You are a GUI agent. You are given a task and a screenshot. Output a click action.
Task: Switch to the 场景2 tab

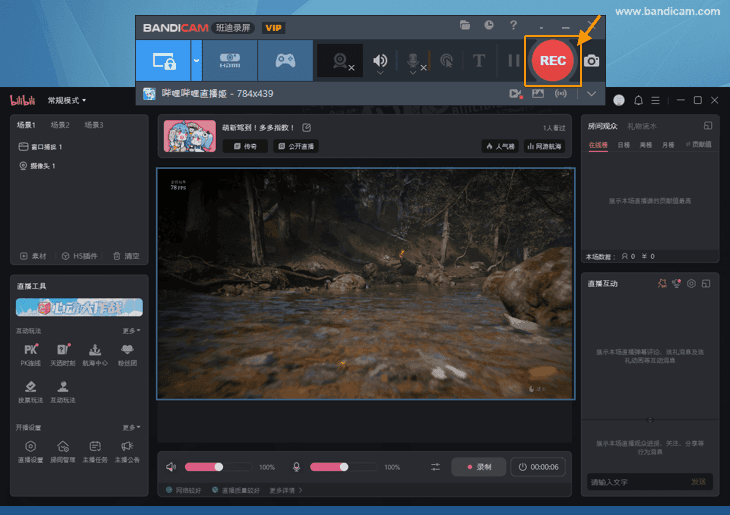coord(60,125)
